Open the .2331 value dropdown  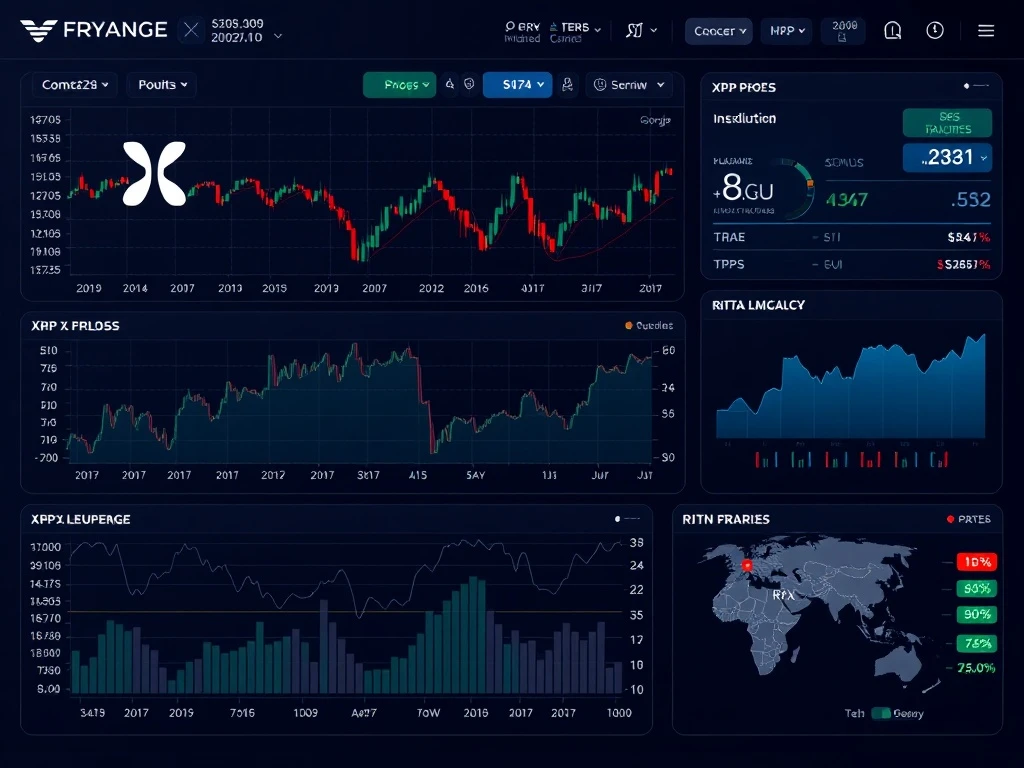point(948,157)
